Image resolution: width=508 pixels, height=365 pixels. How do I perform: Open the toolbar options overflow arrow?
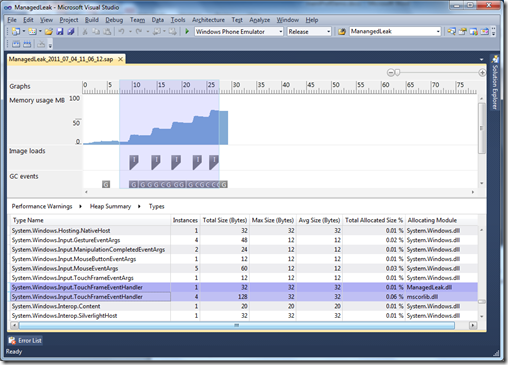point(494,32)
